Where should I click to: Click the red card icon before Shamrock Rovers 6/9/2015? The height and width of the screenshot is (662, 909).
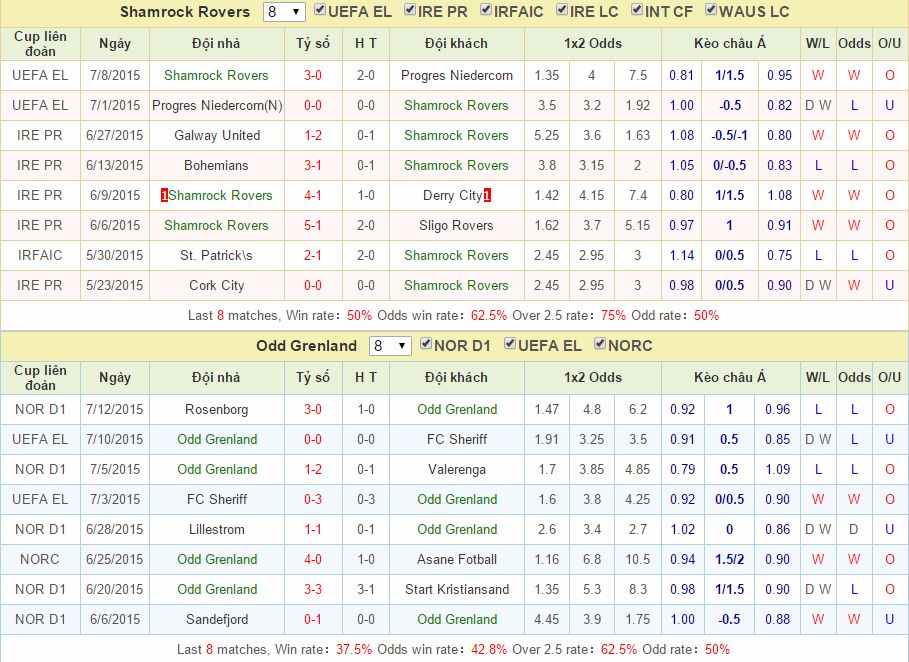[165, 195]
